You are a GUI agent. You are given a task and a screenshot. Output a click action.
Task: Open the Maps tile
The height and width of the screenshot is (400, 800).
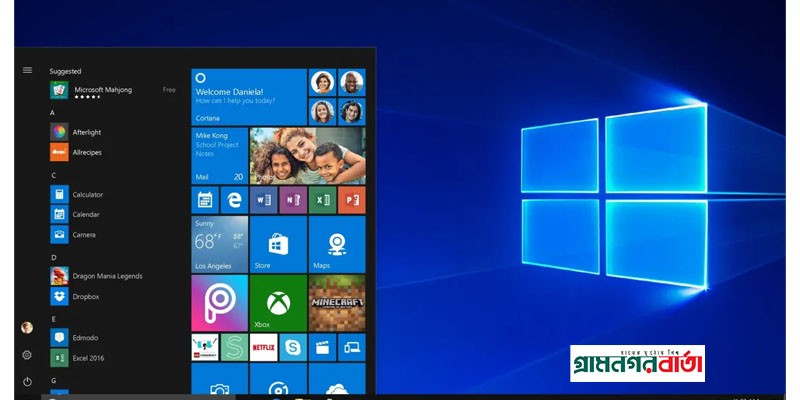tap(337, 244)
